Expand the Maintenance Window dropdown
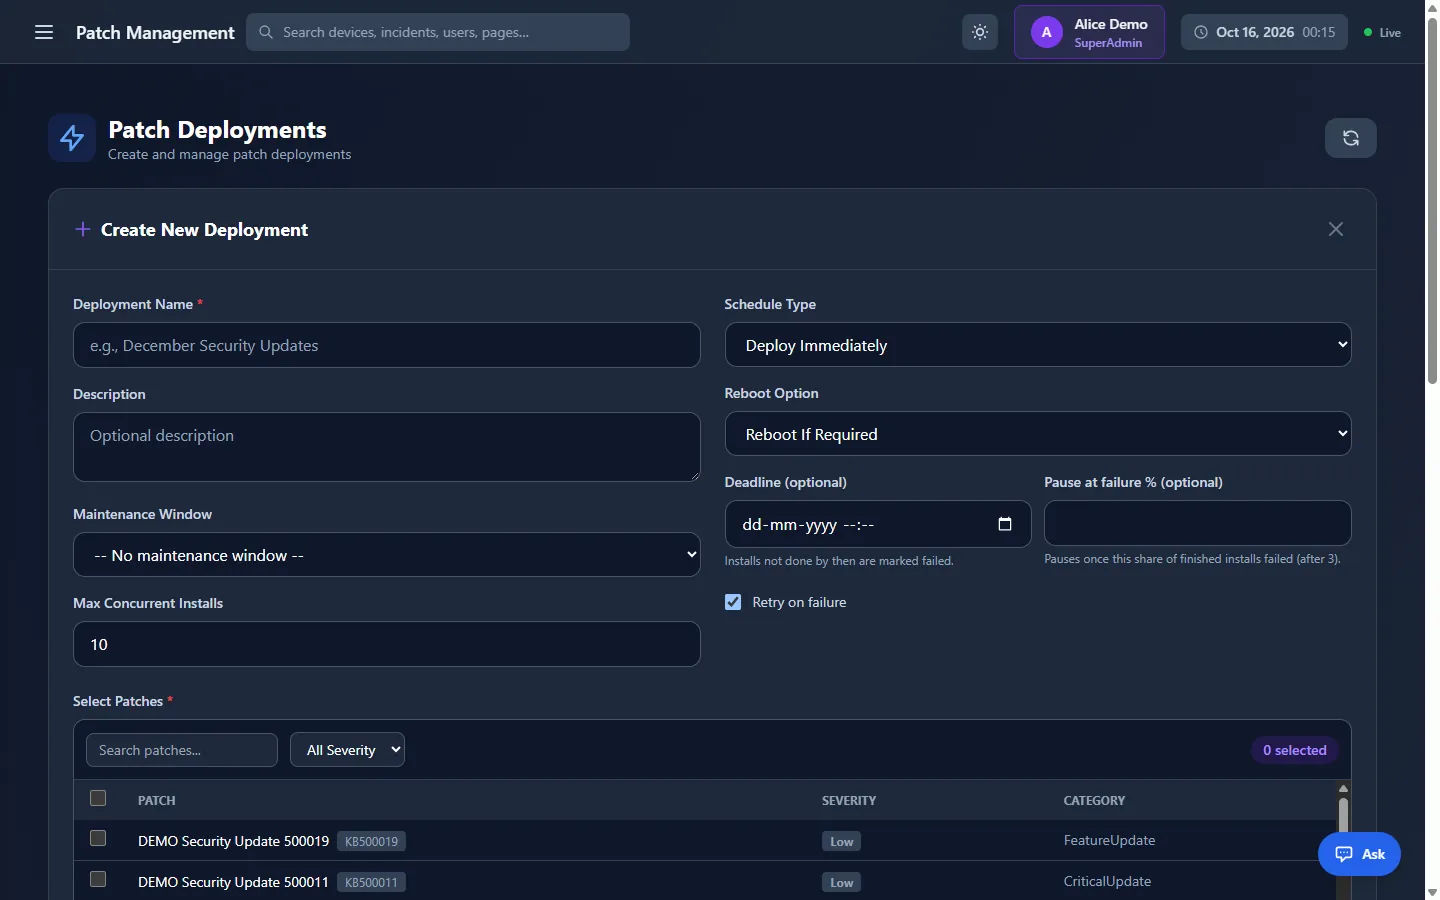 [387, 555]
